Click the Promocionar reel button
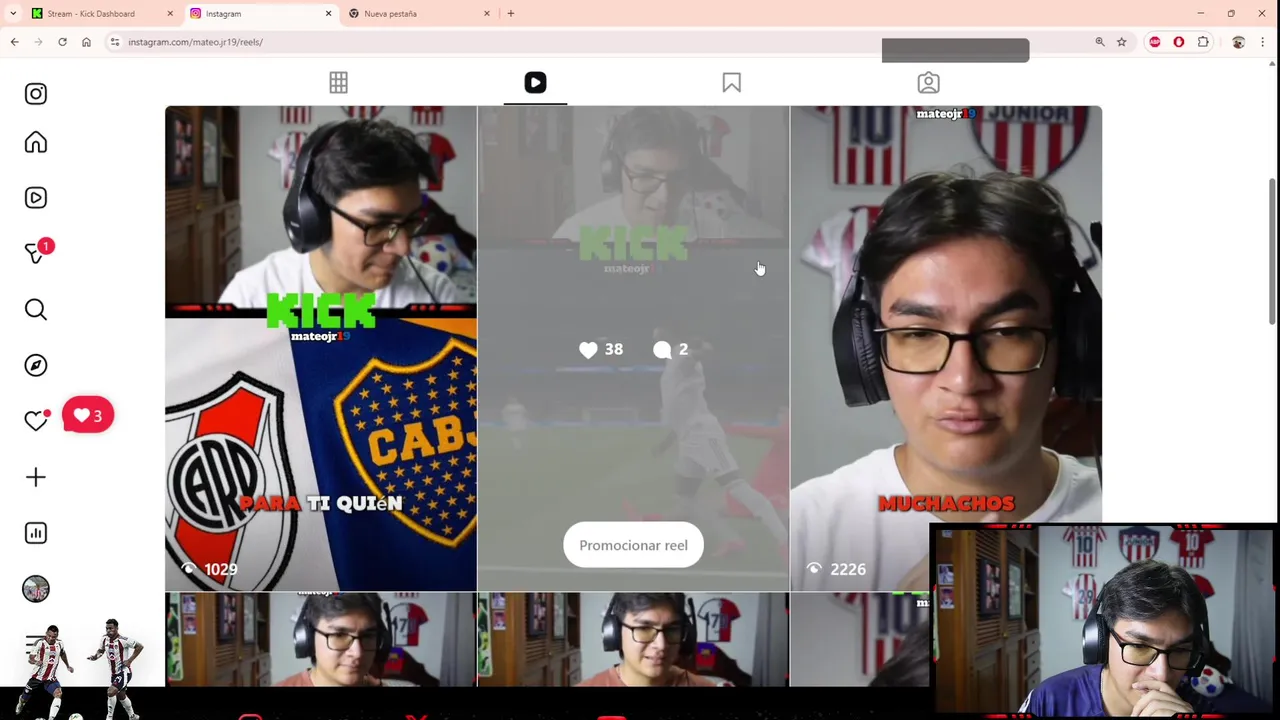The width and height of the screenshot is (1280, 720). [x=633, y=546]
